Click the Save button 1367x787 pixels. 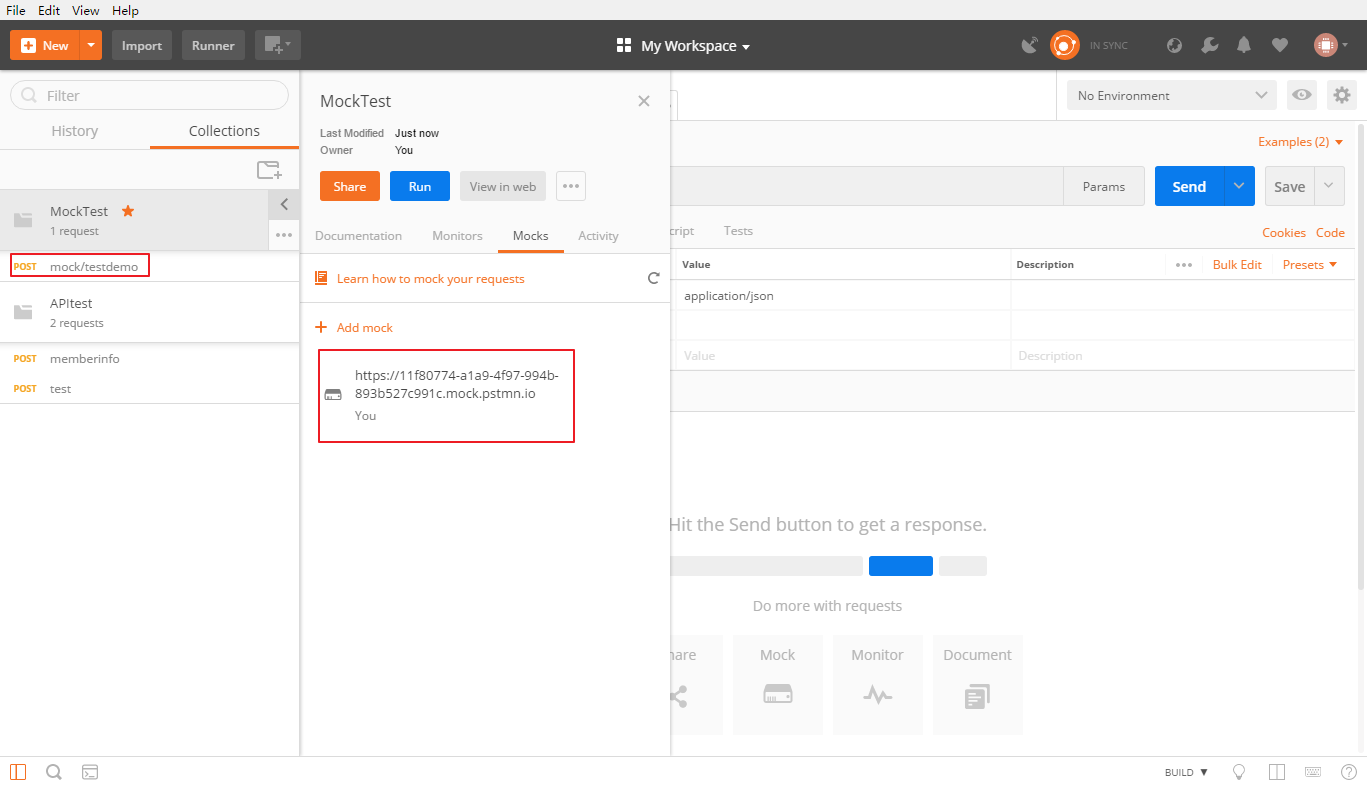pos(1289,186)
